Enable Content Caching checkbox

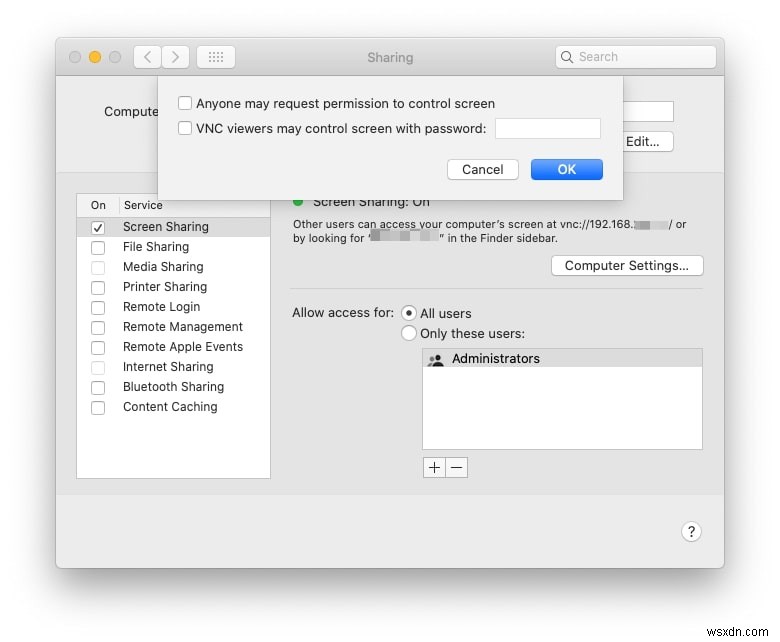coord(98,407)
